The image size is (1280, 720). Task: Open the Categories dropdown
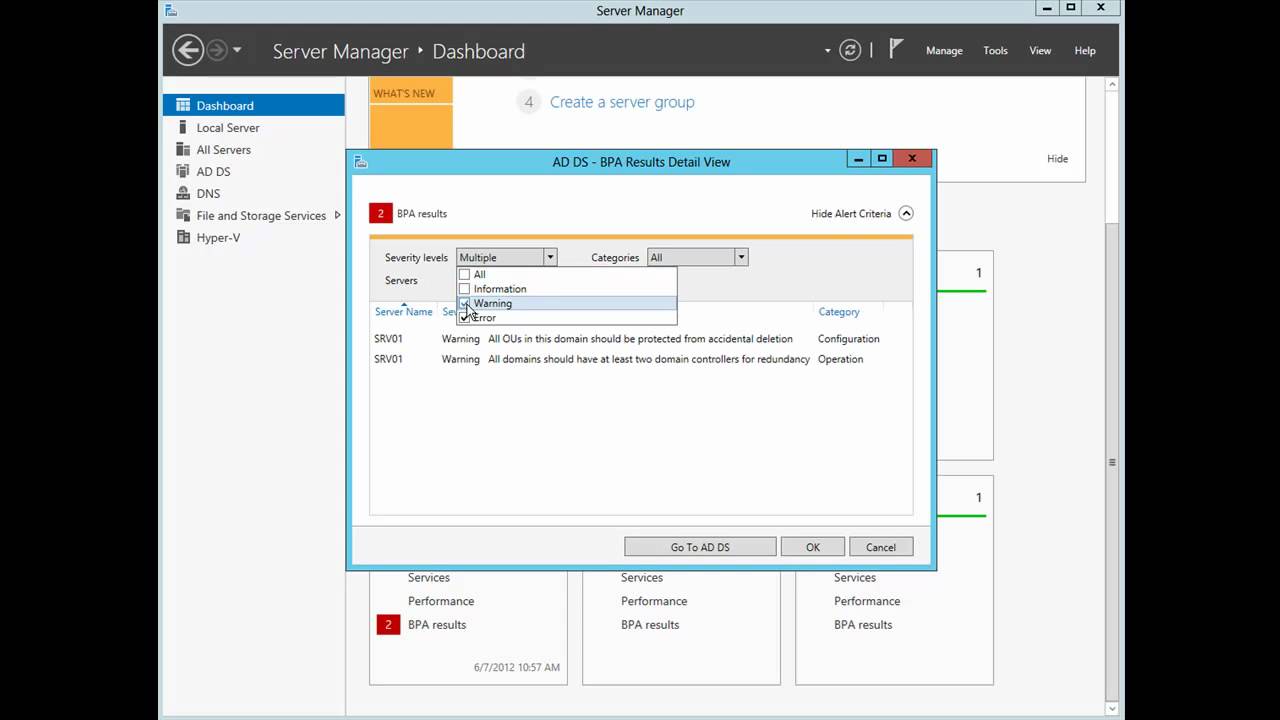click(698, 257)
